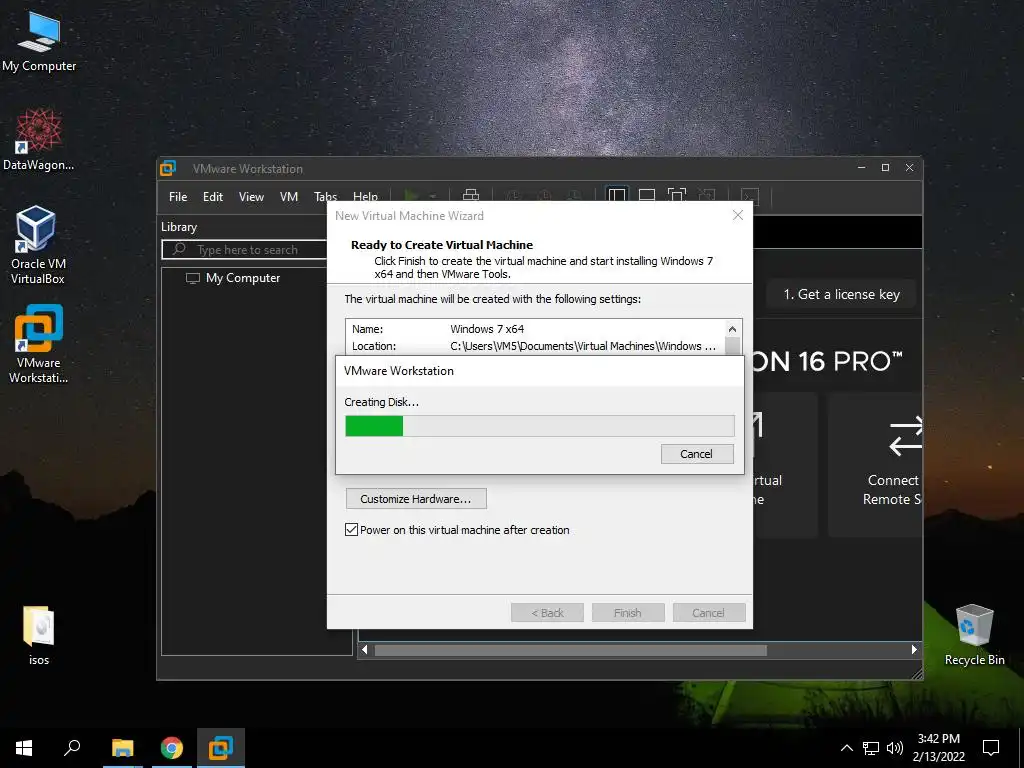Open the DataWagon desktop shortcut
Viewport: 1024px width, 768px height.
(x=39, y=140)
